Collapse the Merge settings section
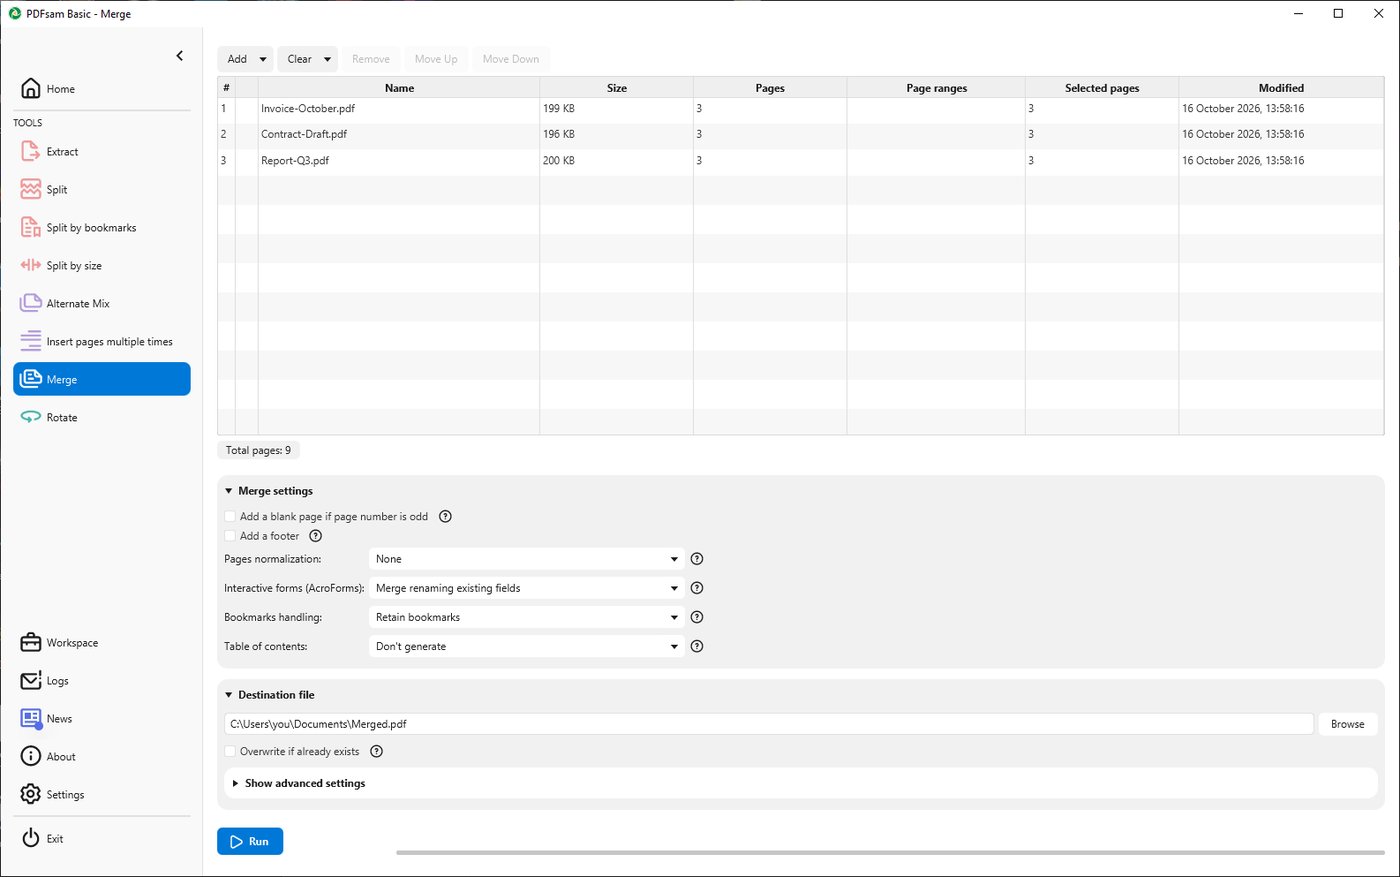The width and height of the screenshot is (1400, 877). [x=229, y=491]
